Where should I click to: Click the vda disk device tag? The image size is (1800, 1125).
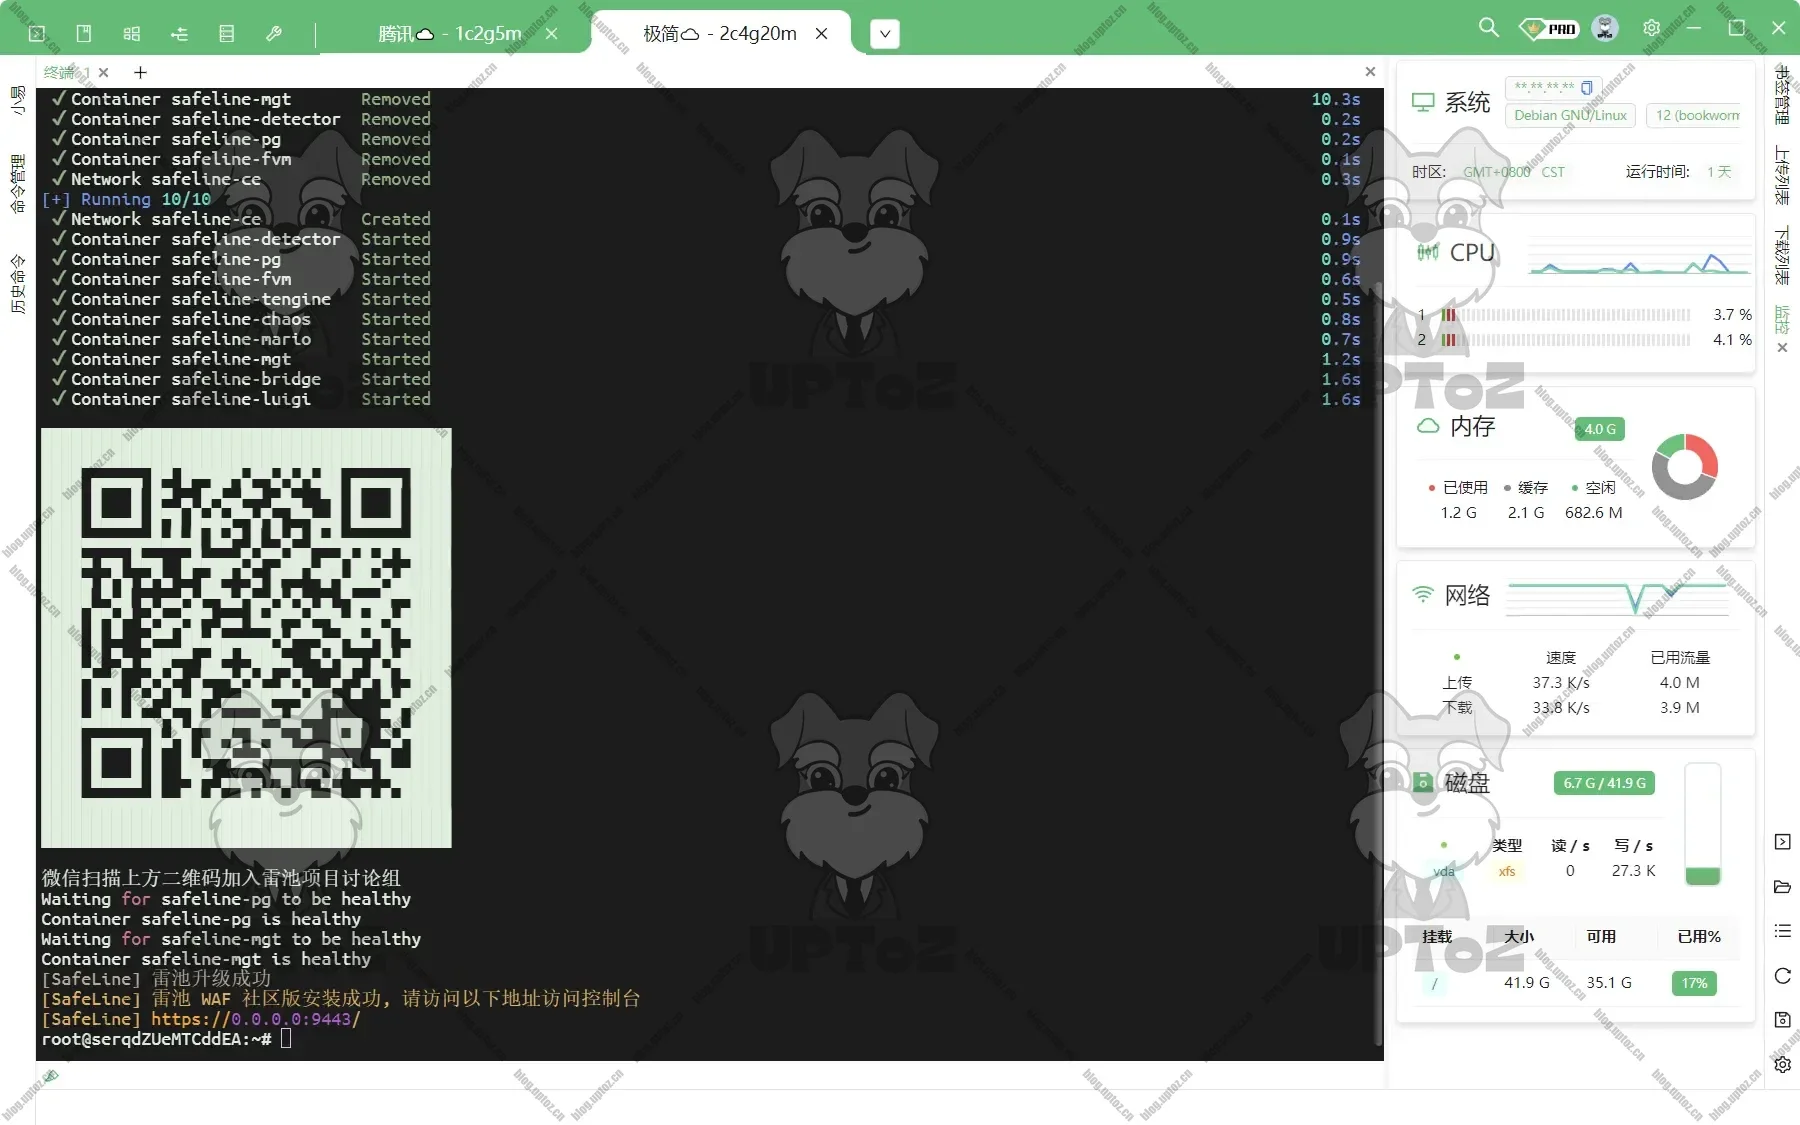[1444, 871]
